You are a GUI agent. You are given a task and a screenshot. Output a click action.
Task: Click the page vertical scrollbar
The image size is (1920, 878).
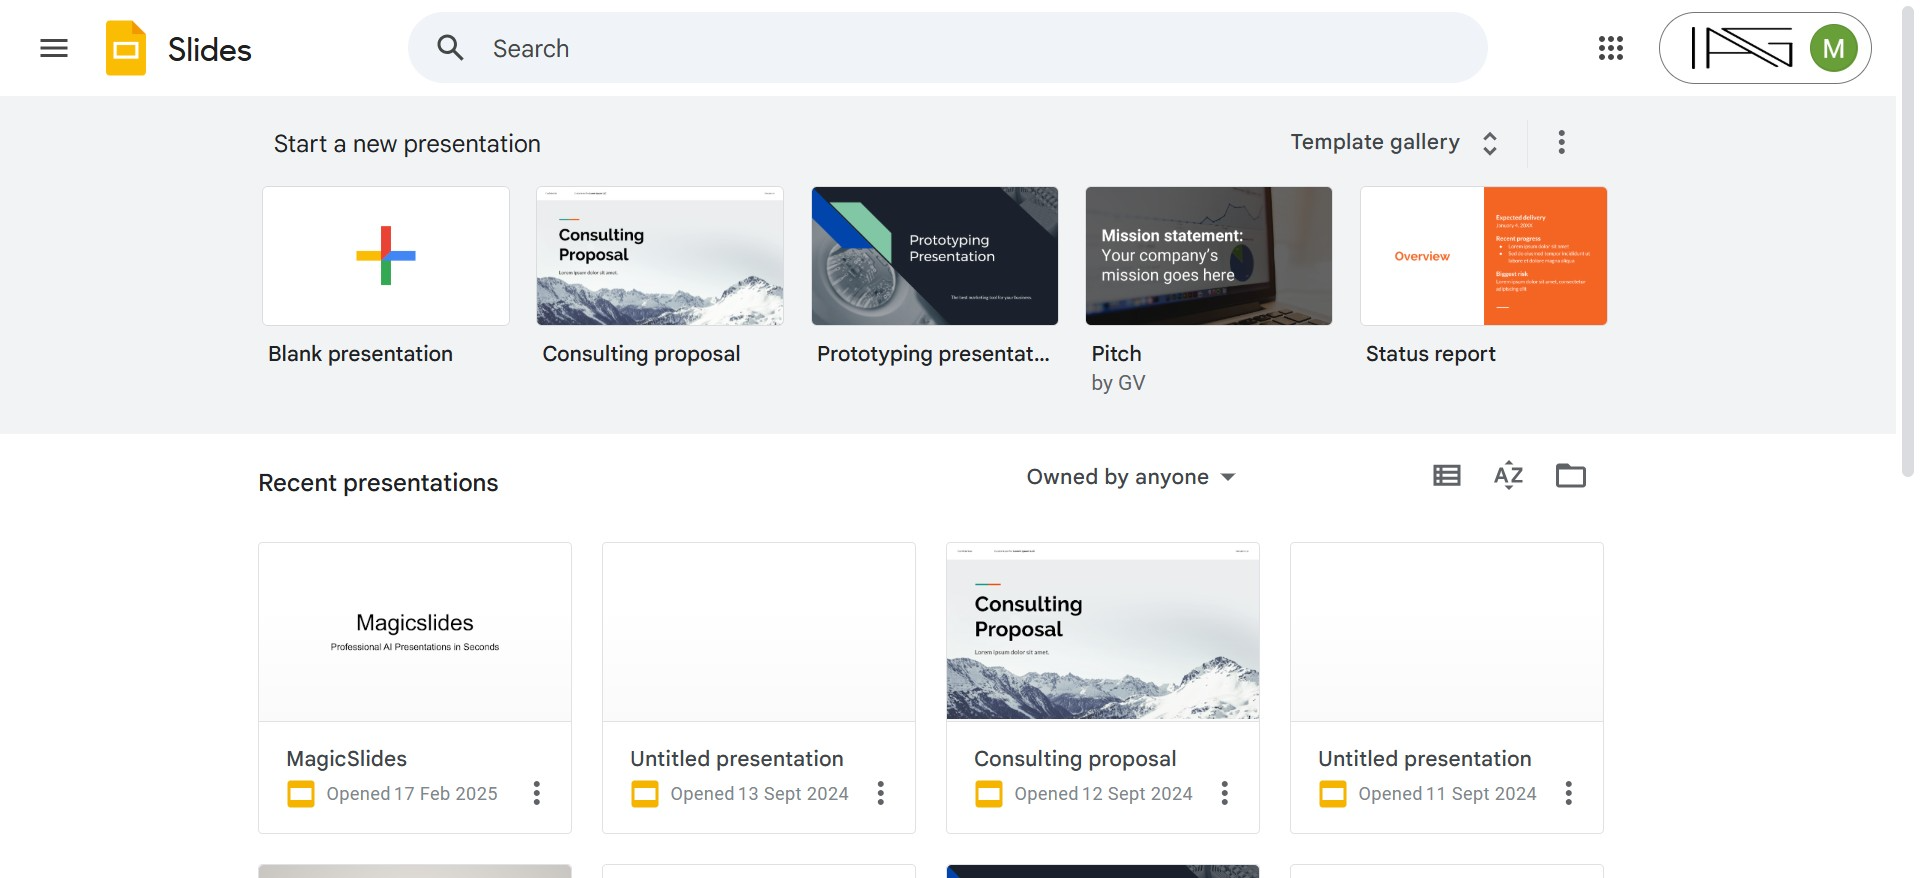point(1907,240)
